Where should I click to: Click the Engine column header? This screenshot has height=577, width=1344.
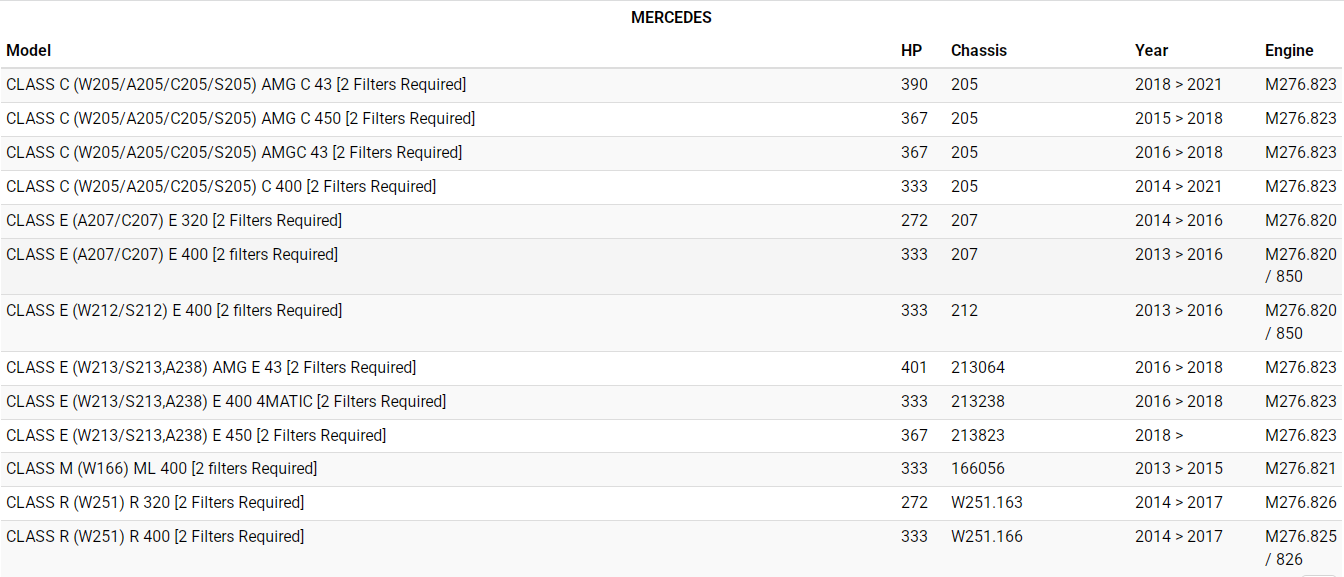1289,50
